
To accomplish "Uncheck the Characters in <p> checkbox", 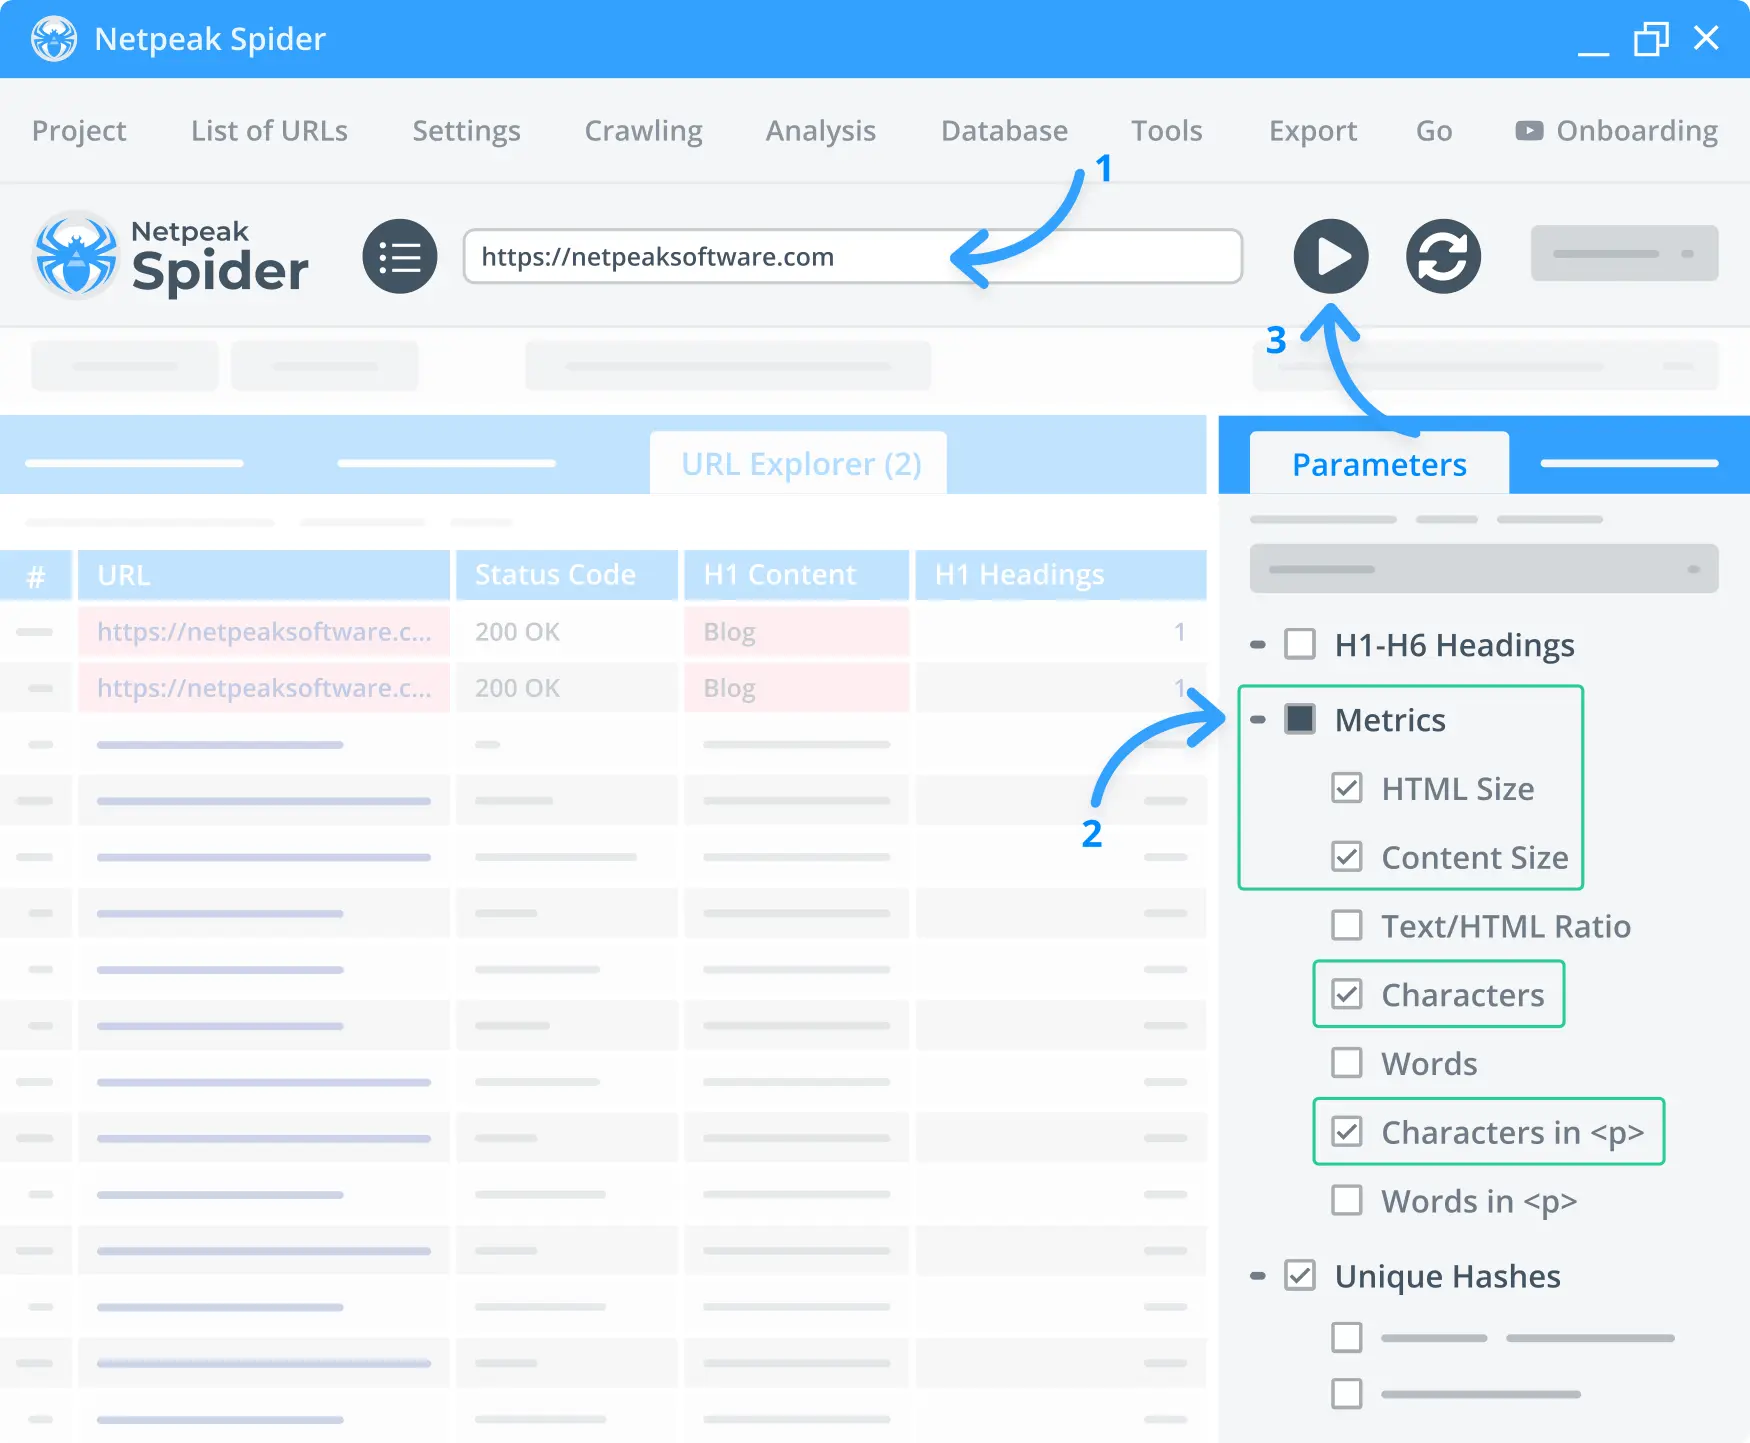I will coord(1346,1131).
